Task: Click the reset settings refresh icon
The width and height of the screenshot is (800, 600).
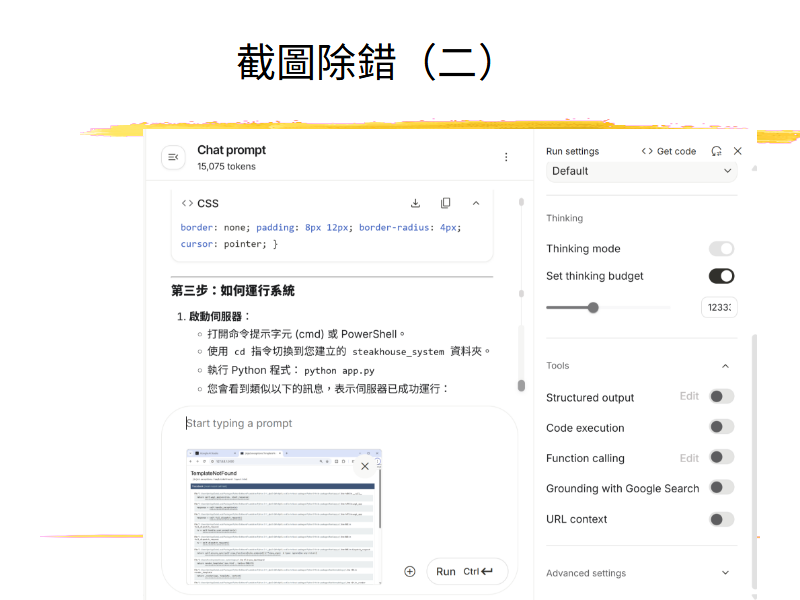Action: click(716, 151)
